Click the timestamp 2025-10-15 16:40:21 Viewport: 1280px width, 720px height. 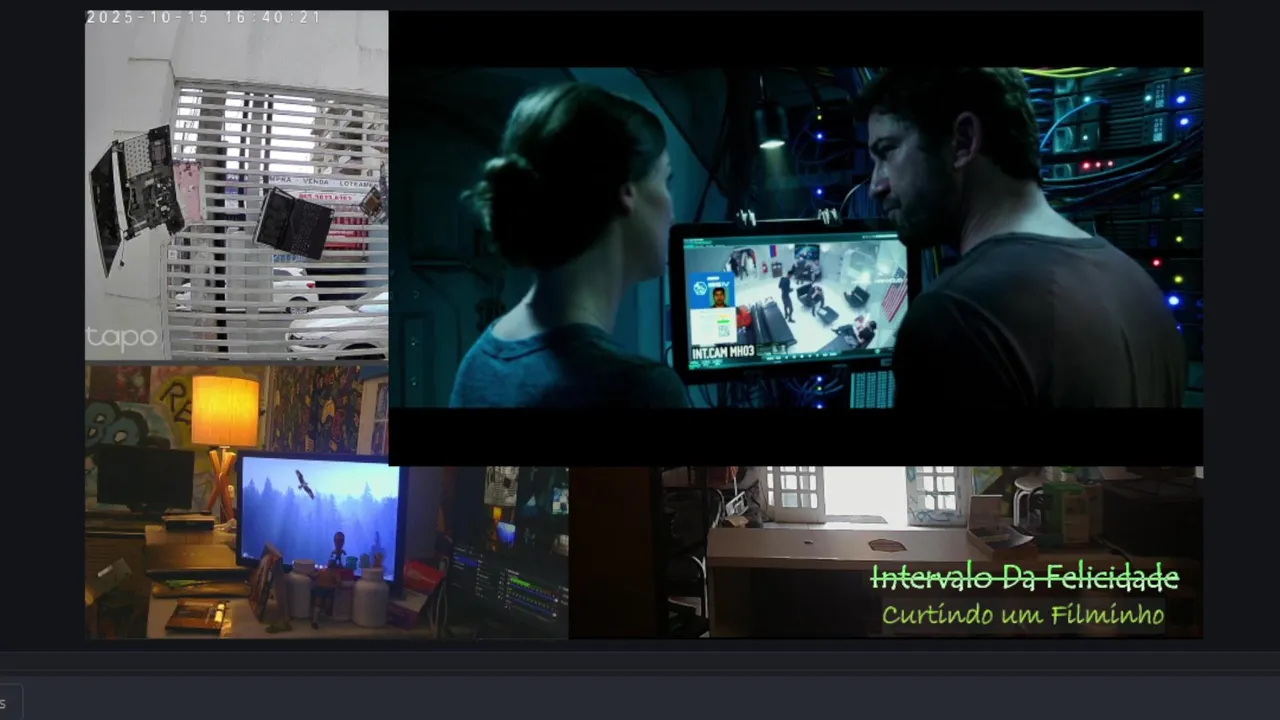204,18
